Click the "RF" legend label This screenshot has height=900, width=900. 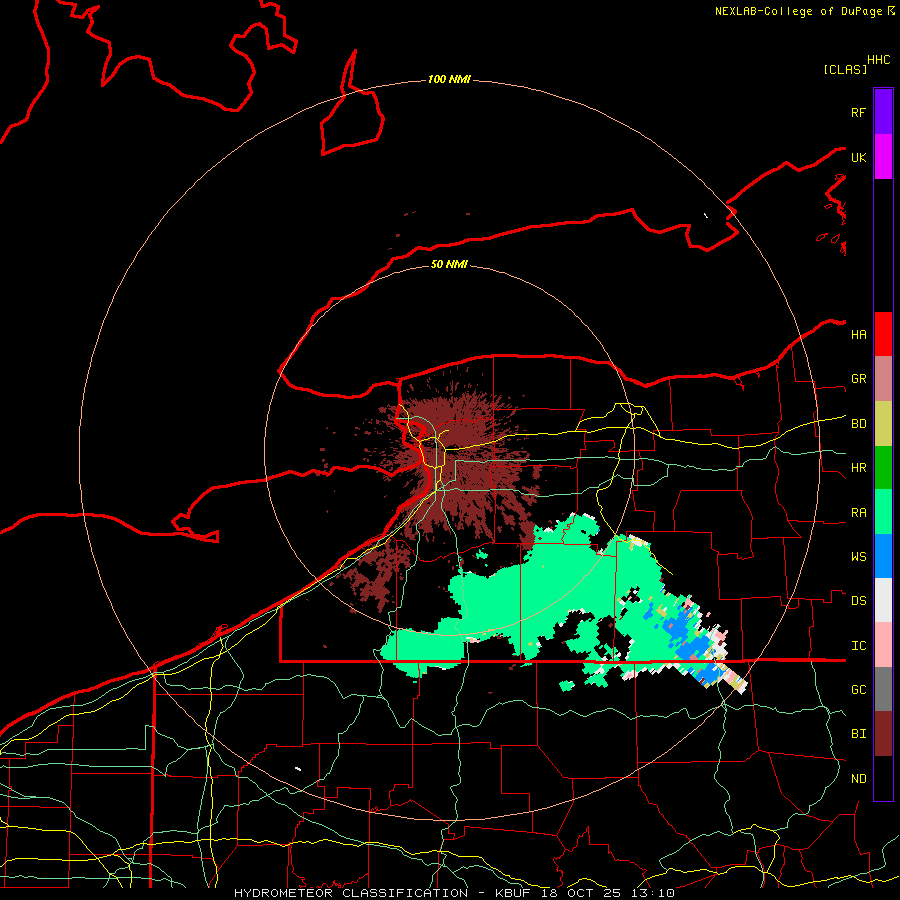(858, 112)
